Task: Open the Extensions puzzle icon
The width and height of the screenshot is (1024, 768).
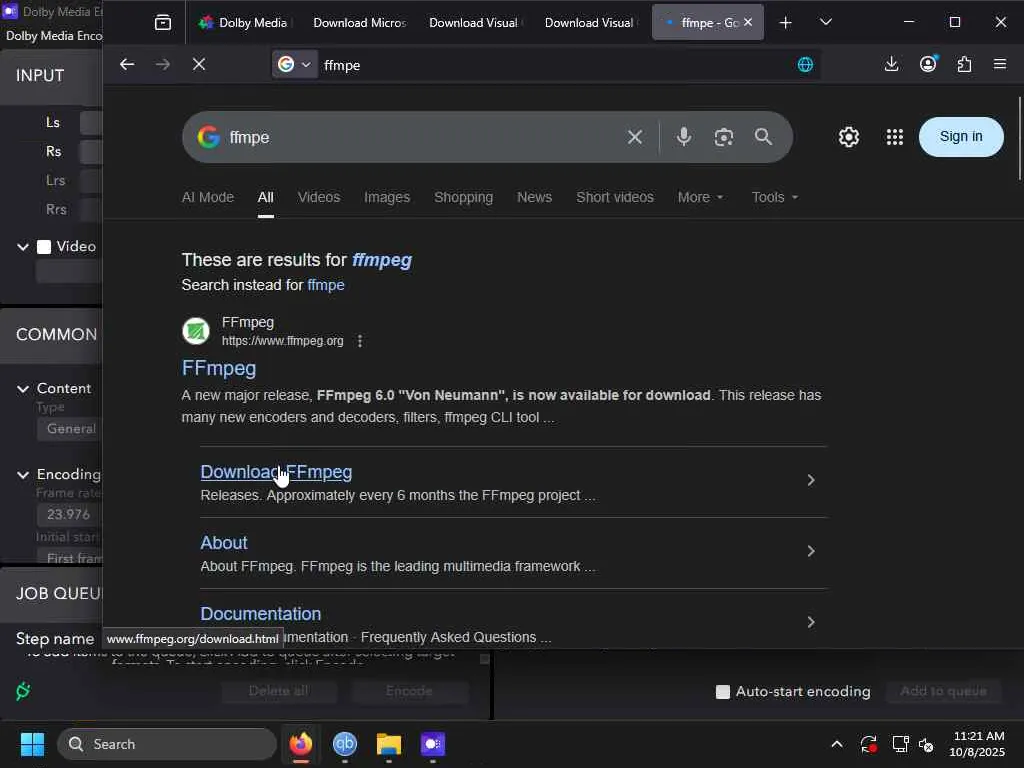Action: point(965,64)
